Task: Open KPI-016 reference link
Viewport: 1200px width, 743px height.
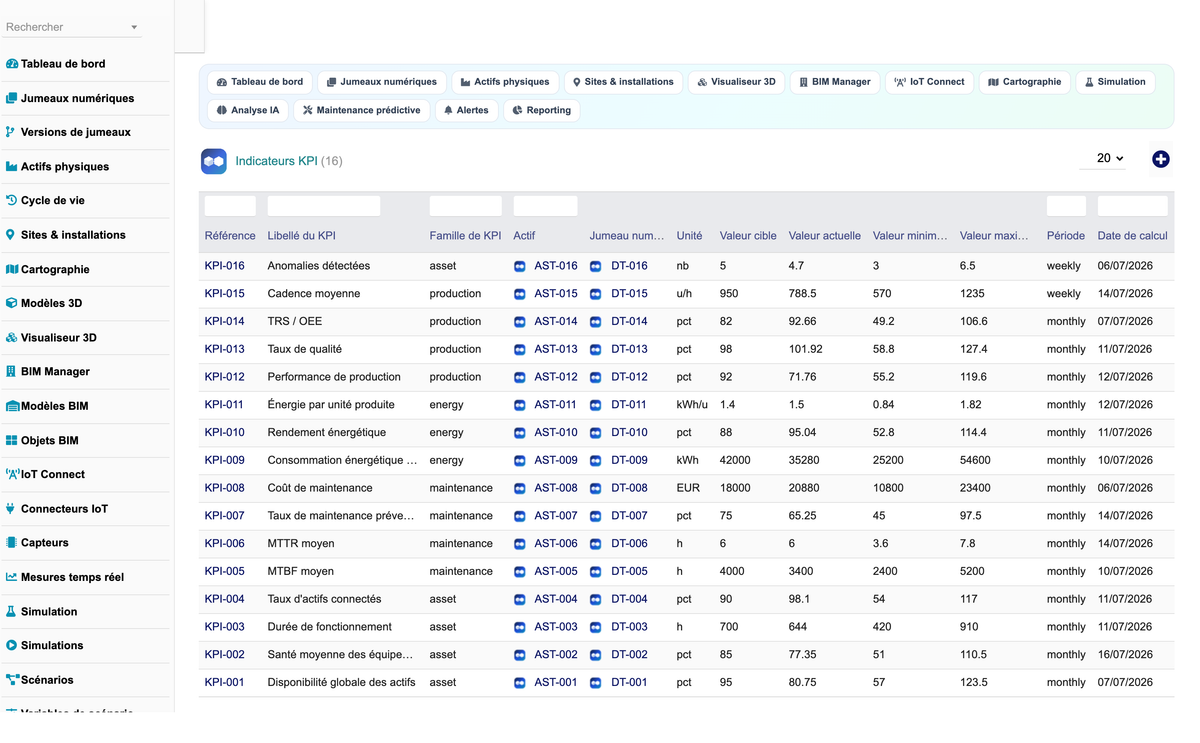Action: point(224,266)
